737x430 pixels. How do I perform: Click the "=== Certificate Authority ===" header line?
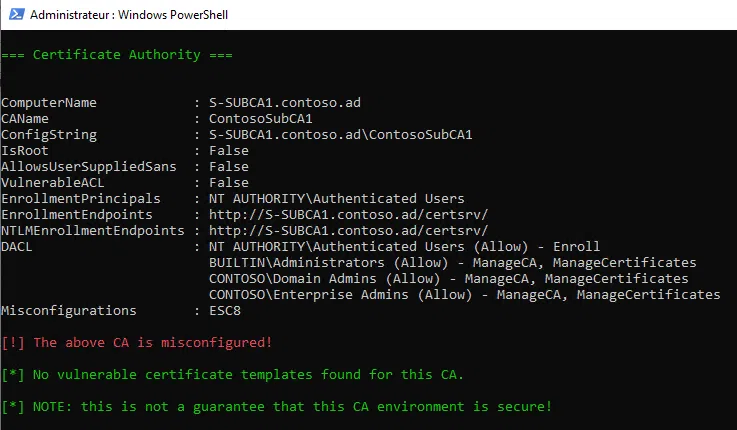[x=117, y=54]
